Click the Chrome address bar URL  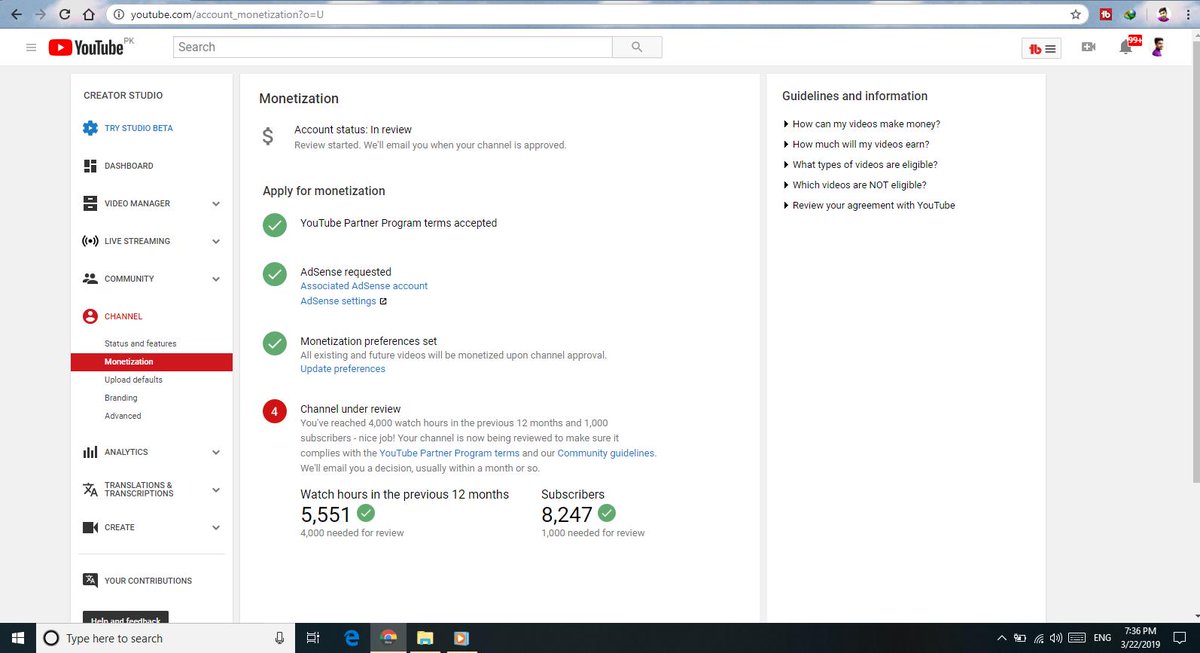pyautogui.click(x=227, y=15)
